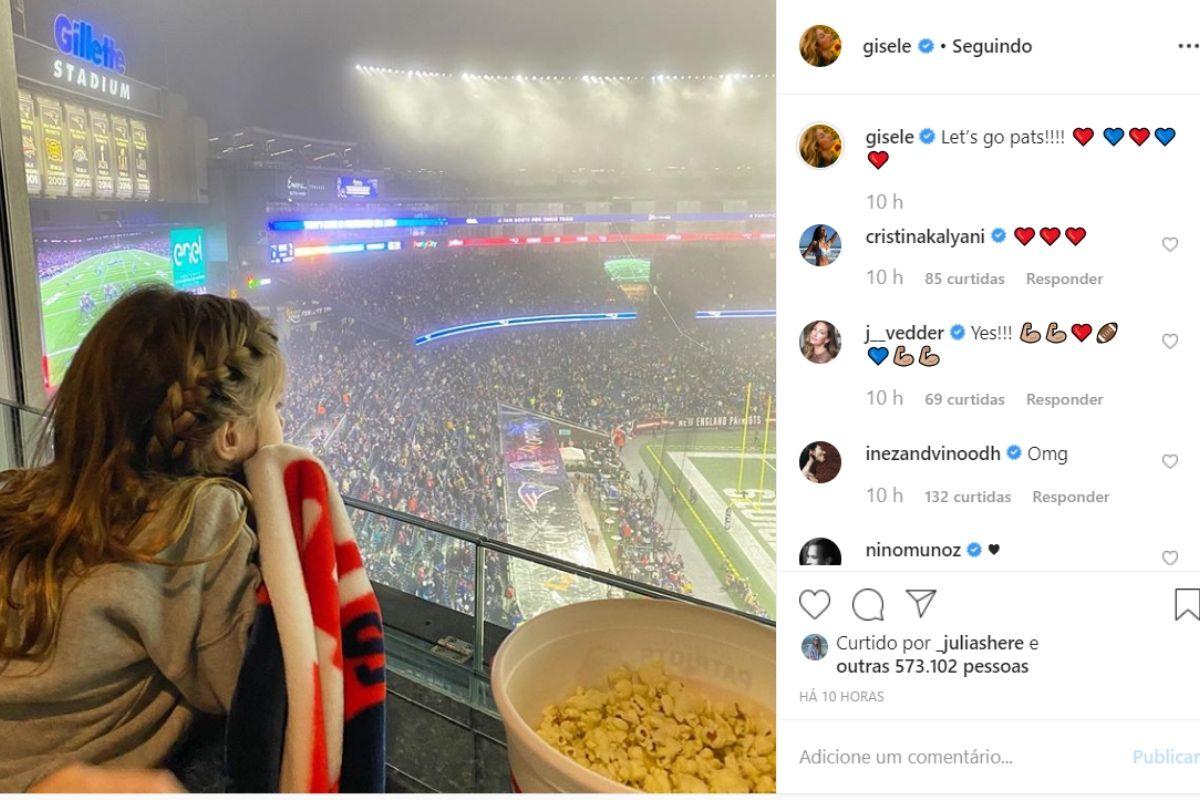View the 69 curtidas on j__vedder's comment

coord(965,399)
